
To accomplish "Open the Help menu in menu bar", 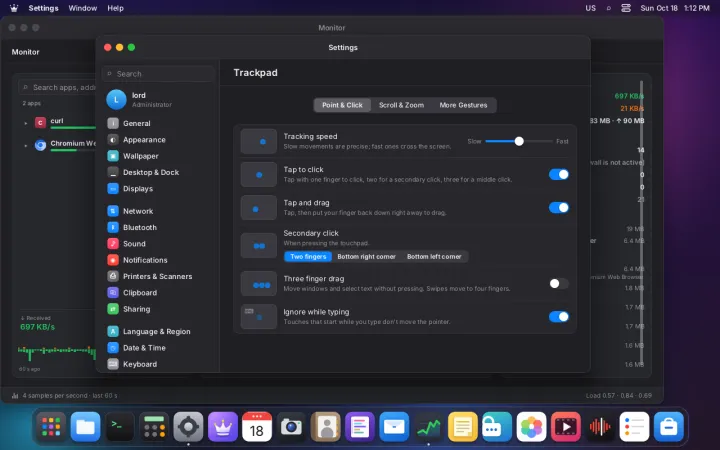I will coord(115,8).
